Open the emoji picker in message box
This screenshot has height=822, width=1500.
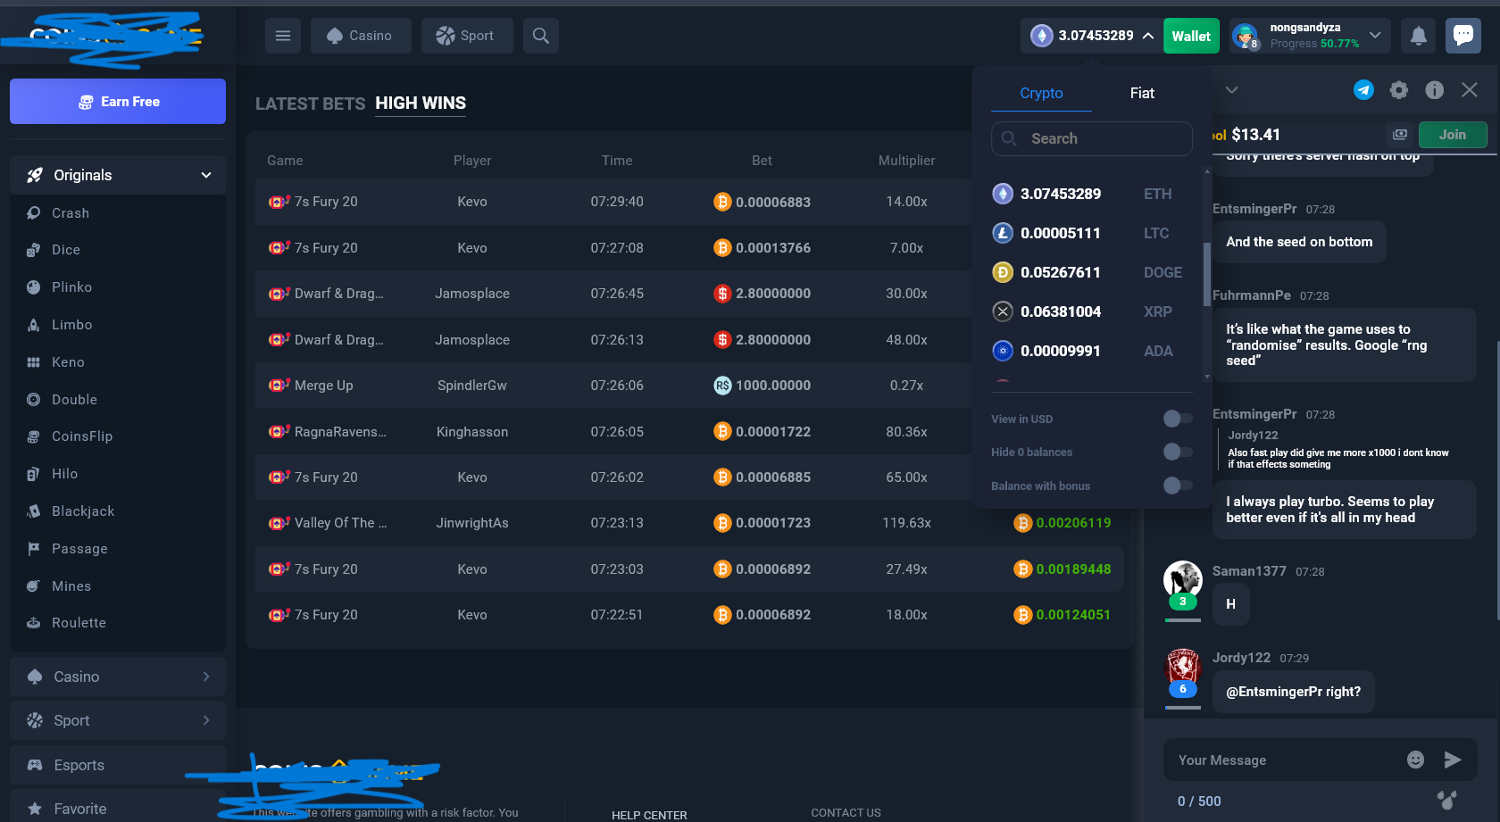pos(1415,760)
